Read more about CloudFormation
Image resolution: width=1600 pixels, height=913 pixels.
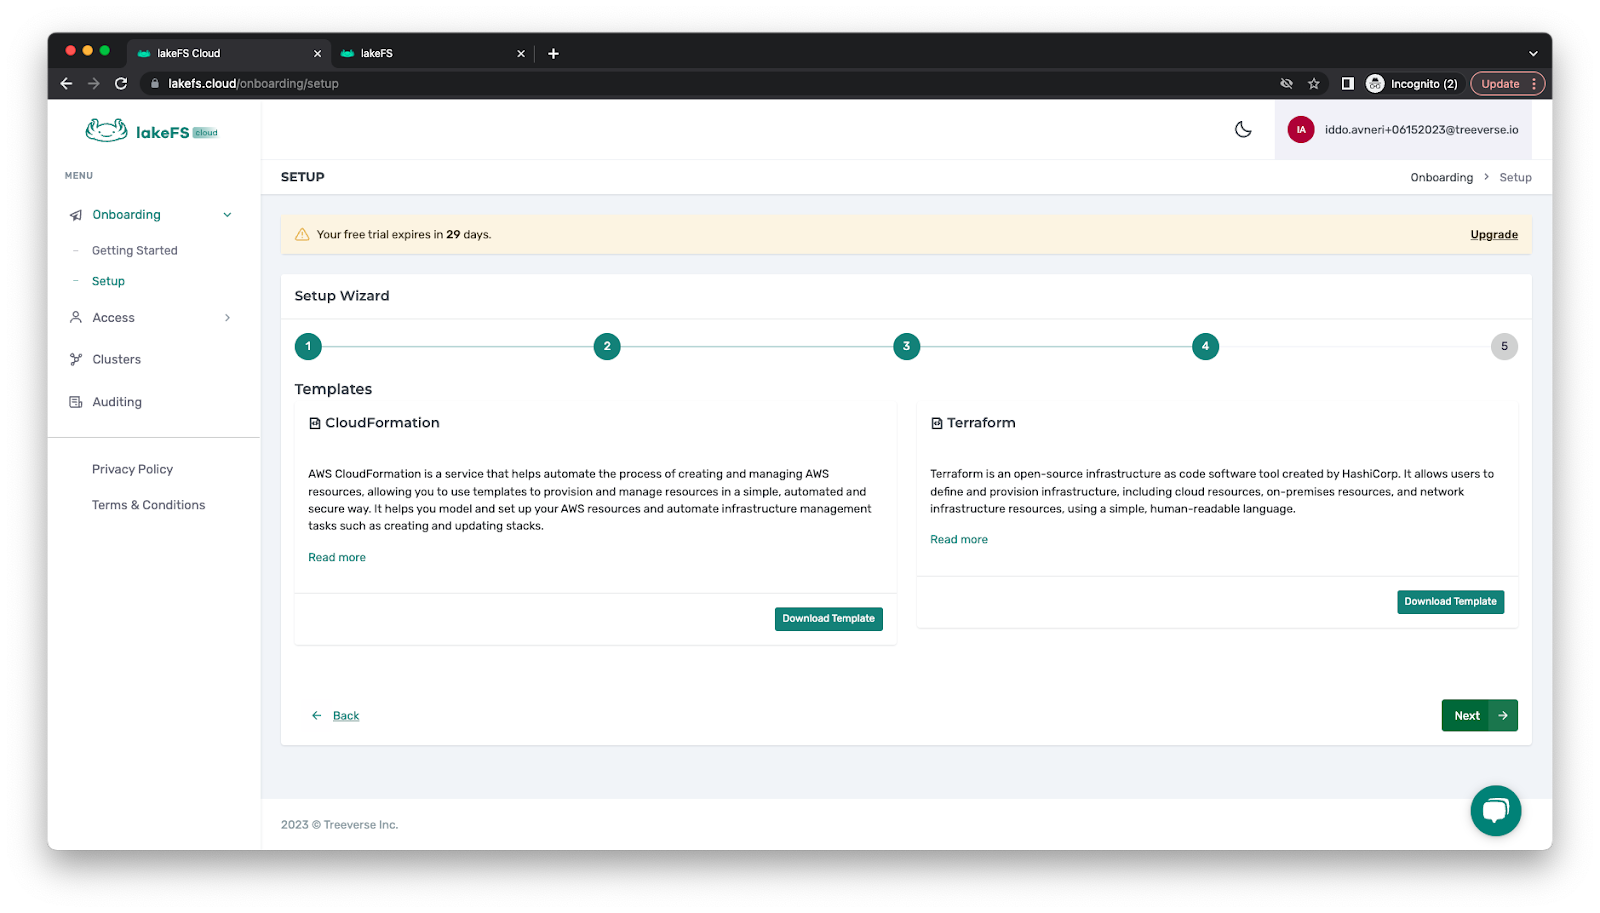click(x=337, y=558)
